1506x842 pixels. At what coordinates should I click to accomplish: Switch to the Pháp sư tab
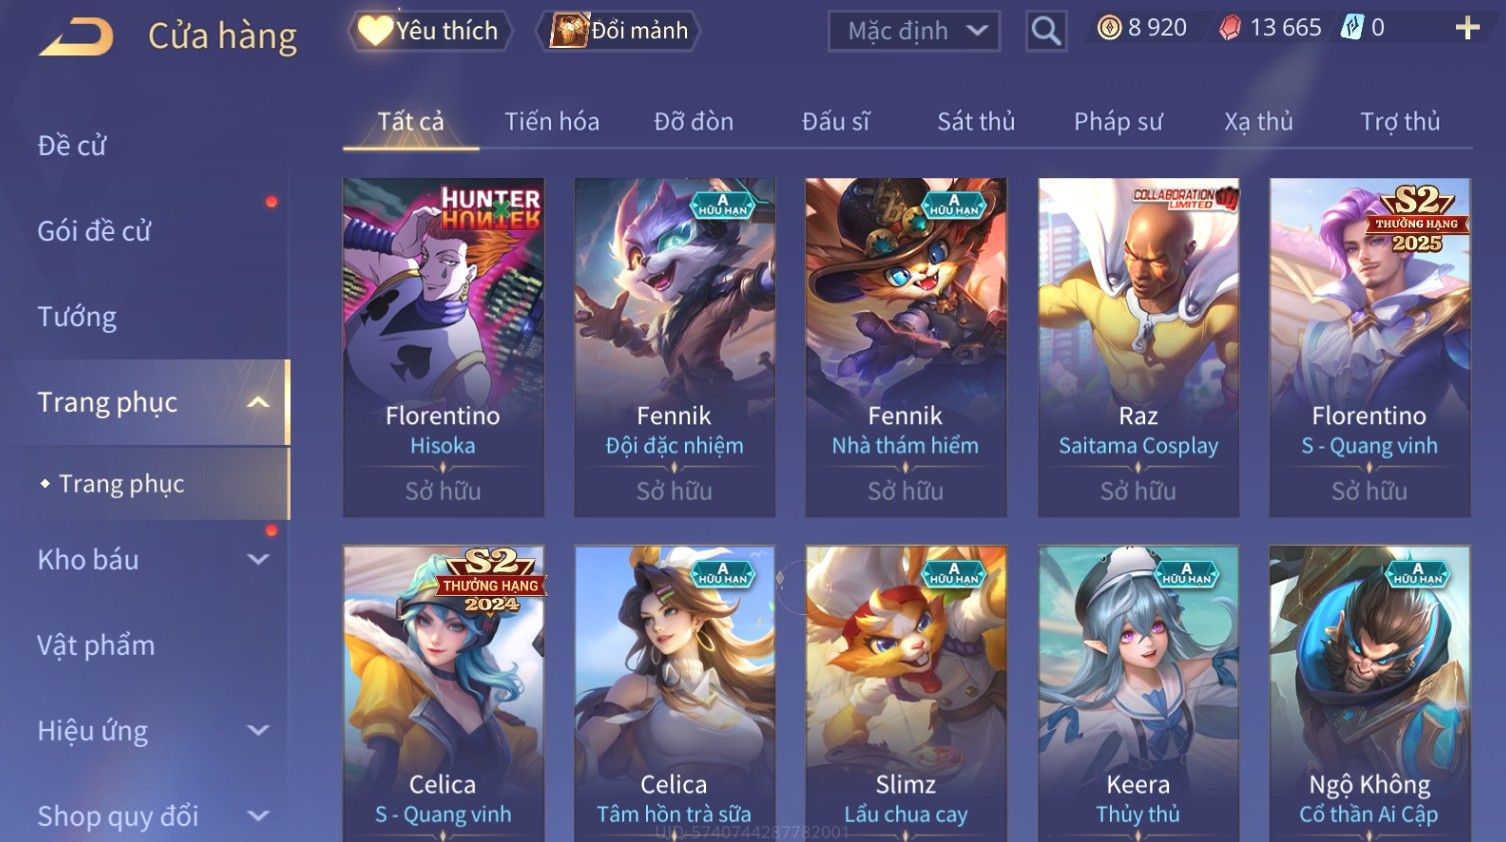(x=1118, y=122)
